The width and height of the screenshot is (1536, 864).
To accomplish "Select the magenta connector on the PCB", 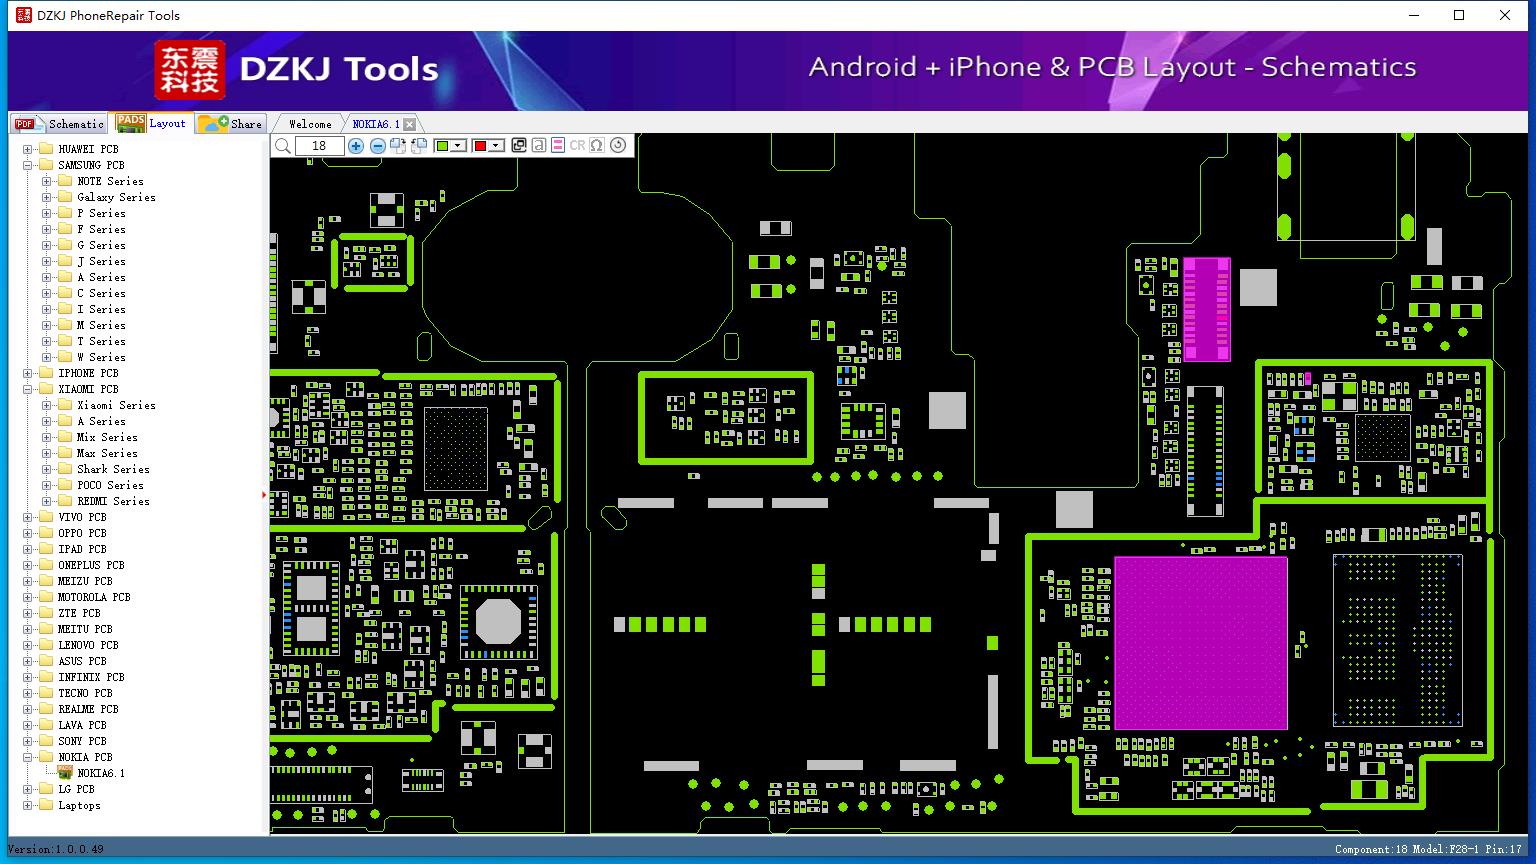I will coord(1207,309).
